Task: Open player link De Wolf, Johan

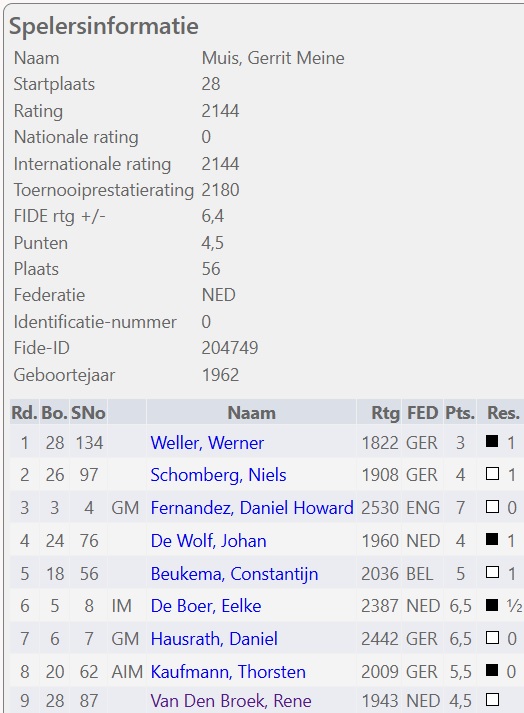Action: pyautogui.click(x=208, y=541)
